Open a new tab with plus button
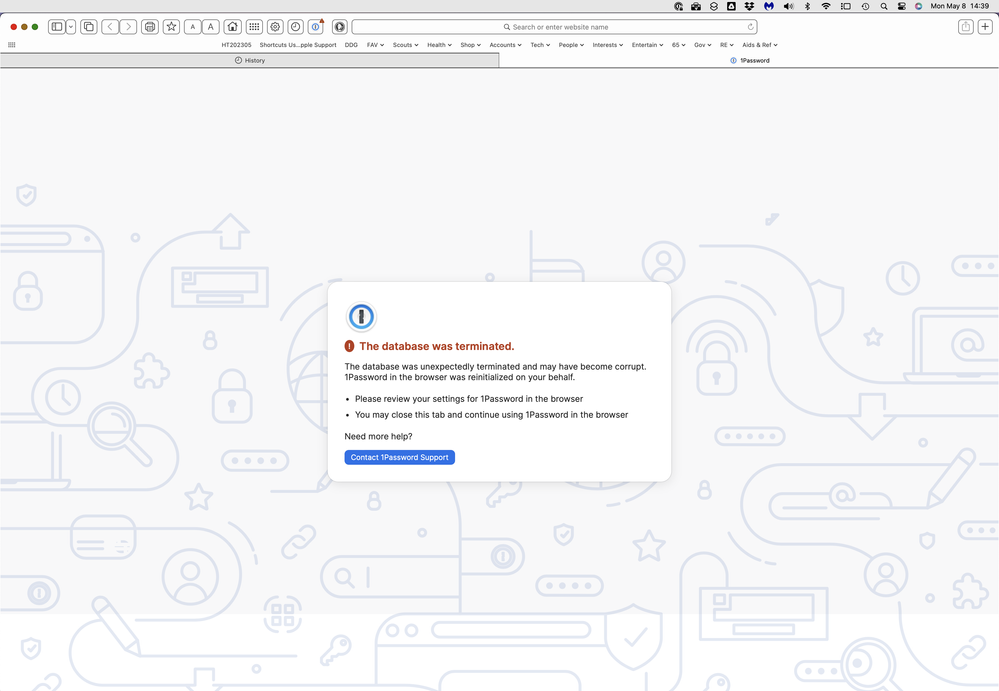Viewport: 999px width, 691px height. [985, 27]
